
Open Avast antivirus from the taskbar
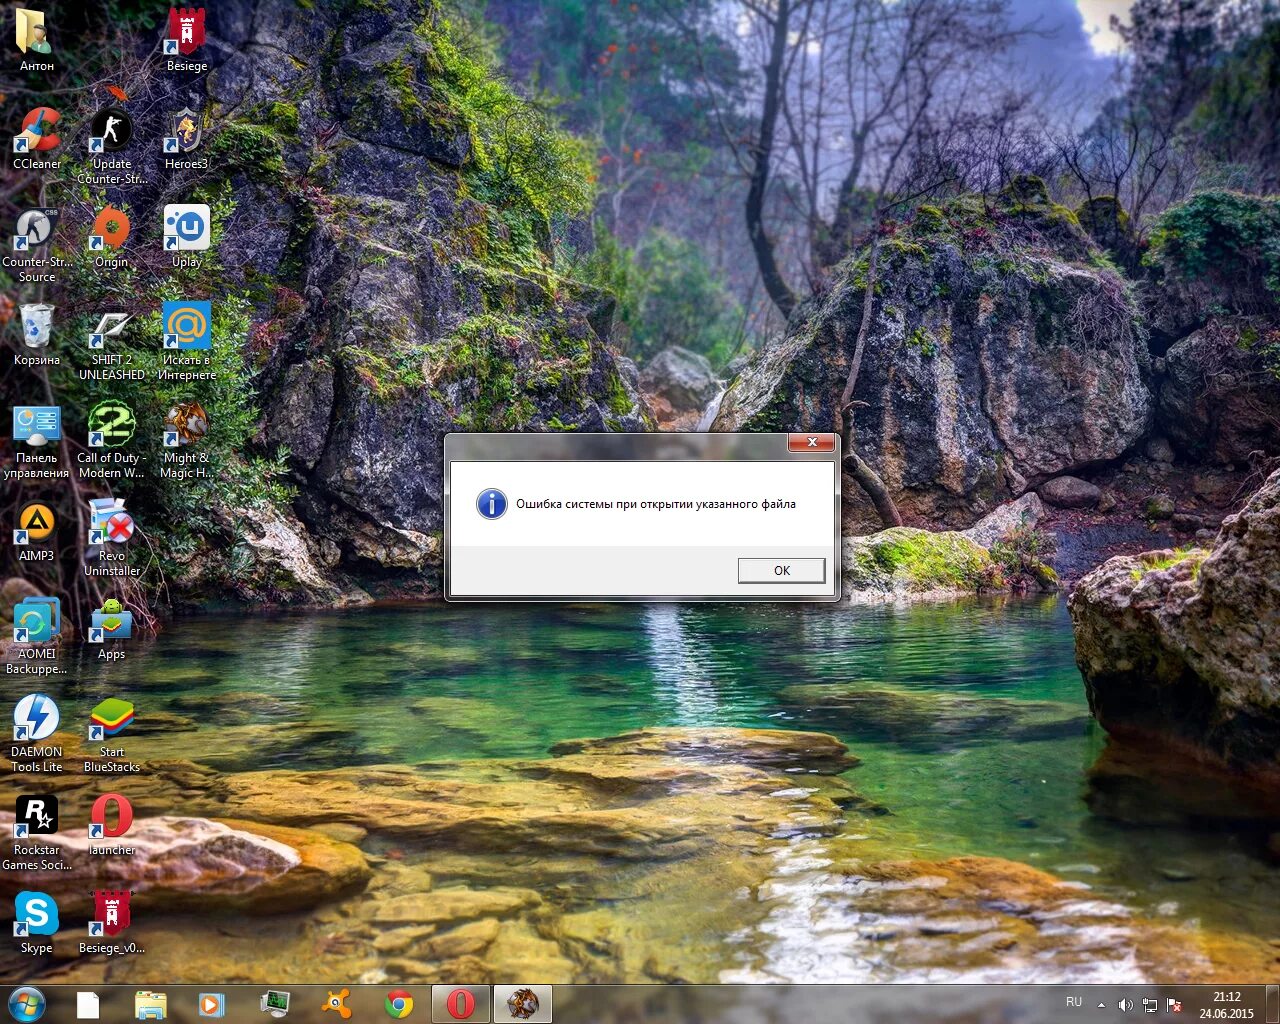(336, 1004)
